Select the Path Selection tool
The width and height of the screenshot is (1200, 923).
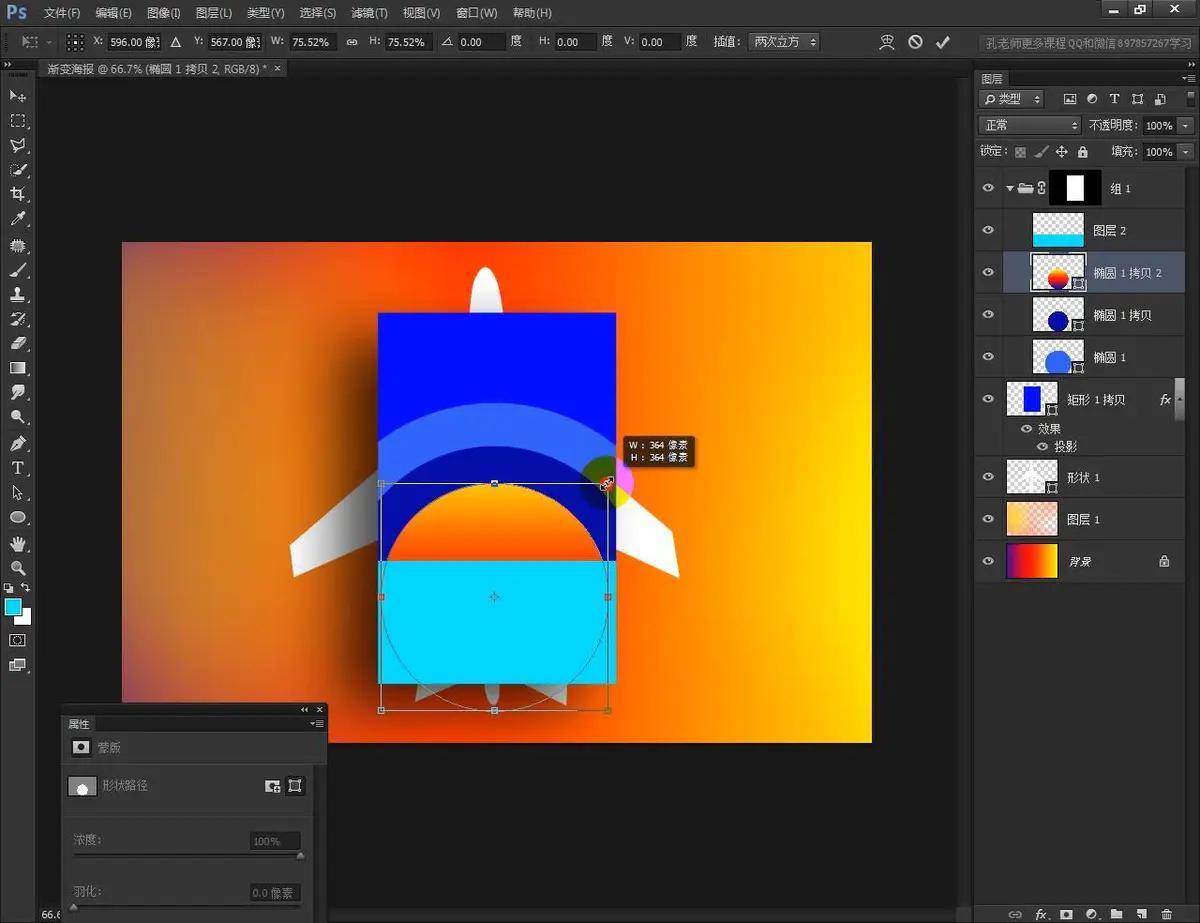[x=18, y=492]
